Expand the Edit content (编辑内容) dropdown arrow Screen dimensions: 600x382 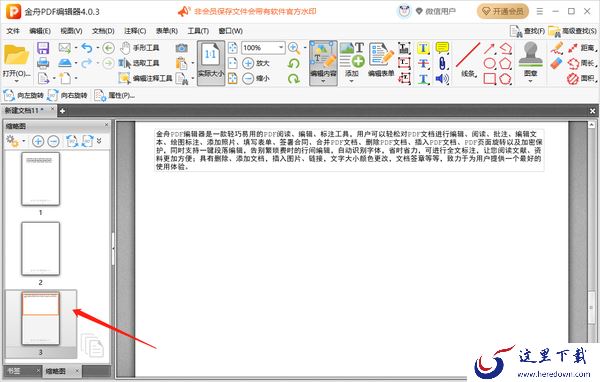pyautogui.click(x=323, y=81)
